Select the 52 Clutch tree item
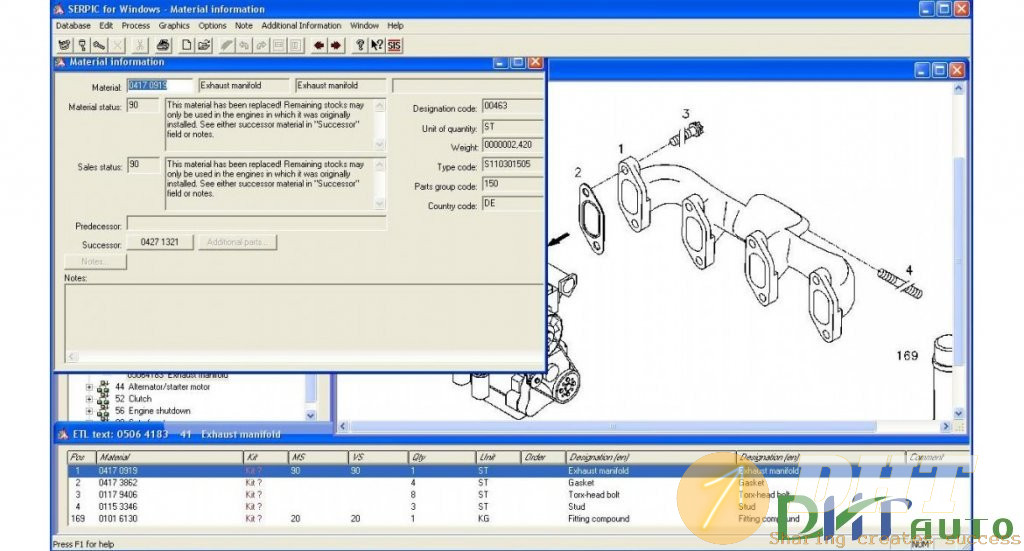The image size is (1024, 551). click(x=133, y=399)
